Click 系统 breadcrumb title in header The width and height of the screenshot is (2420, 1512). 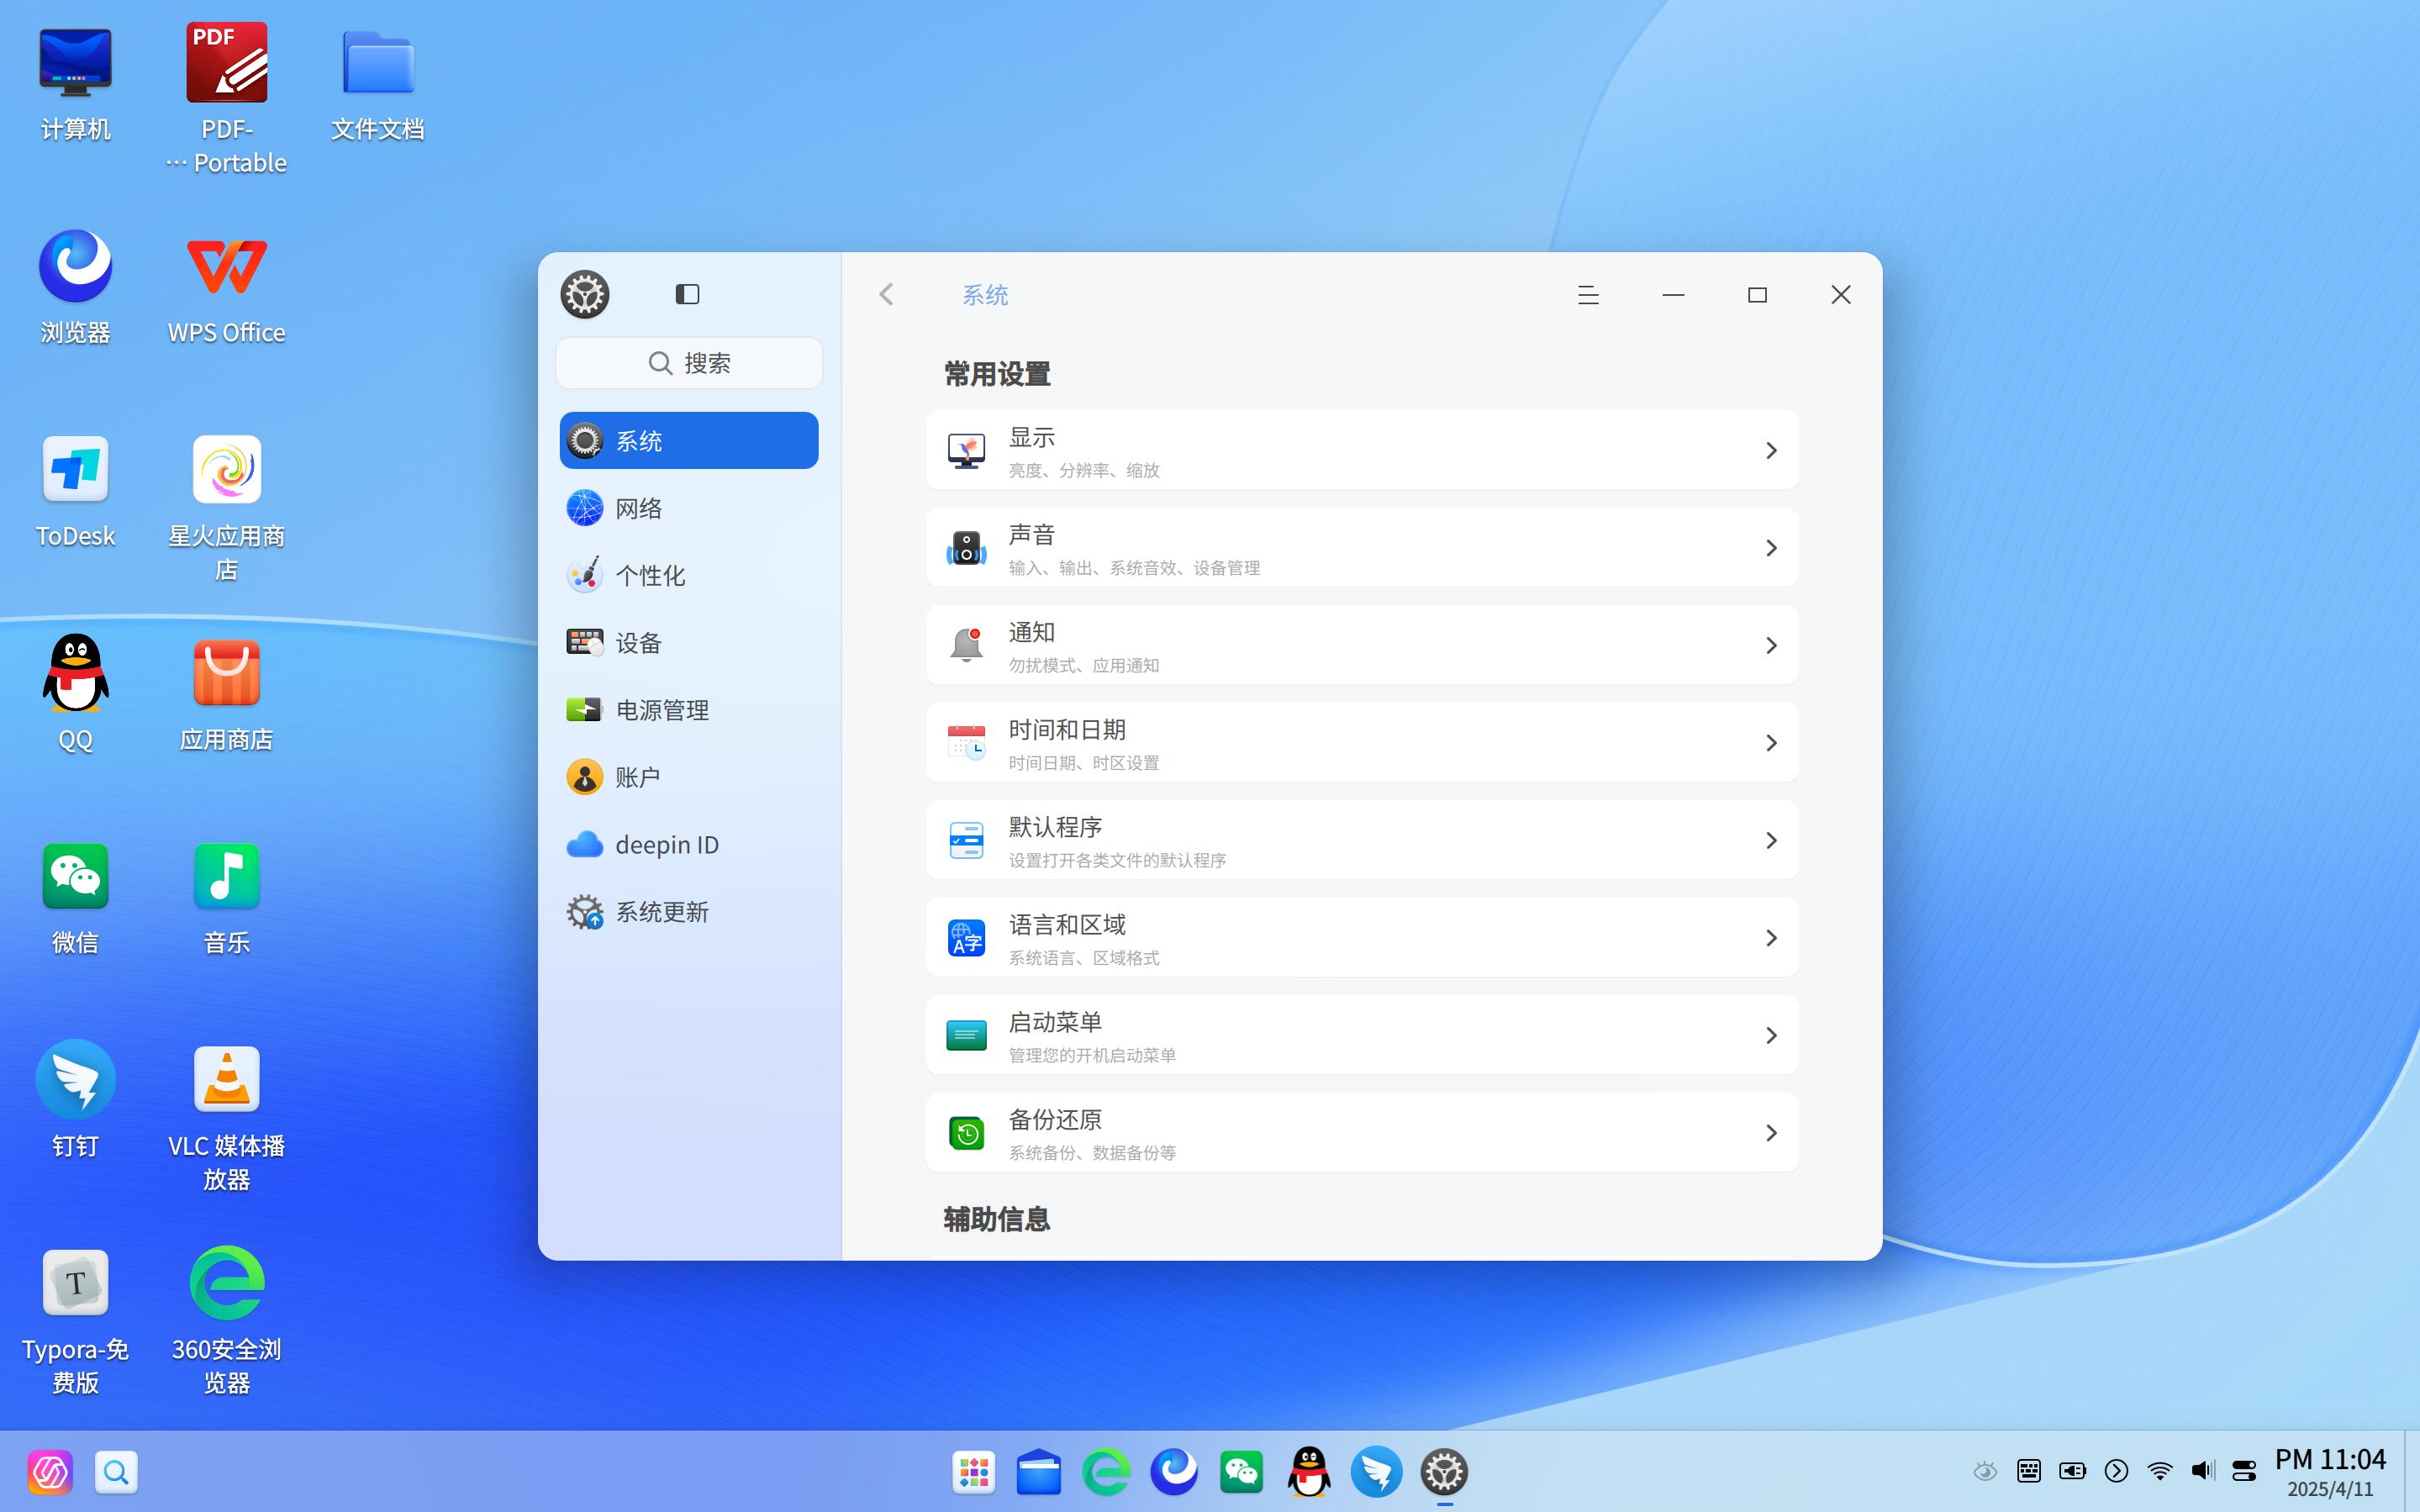coord(985,294)
